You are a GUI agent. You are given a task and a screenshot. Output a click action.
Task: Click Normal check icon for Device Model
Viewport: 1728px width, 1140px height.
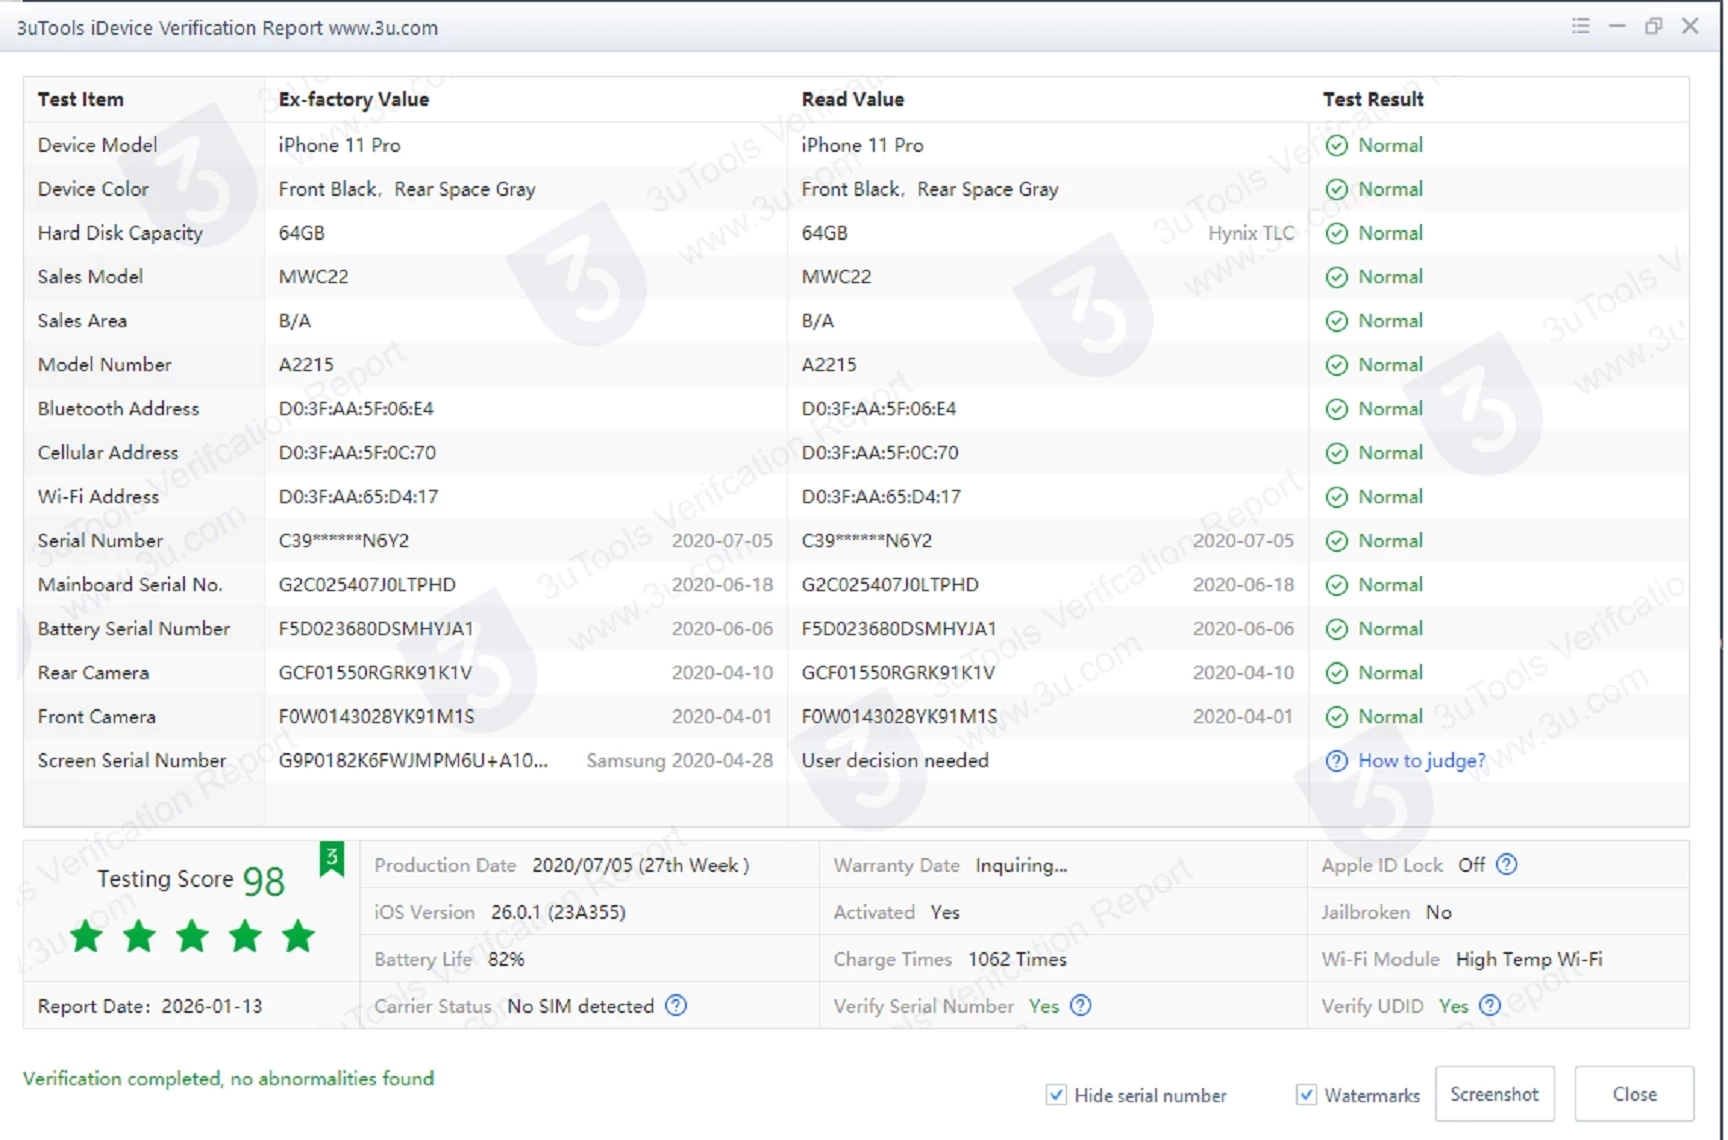(1336, 146)
